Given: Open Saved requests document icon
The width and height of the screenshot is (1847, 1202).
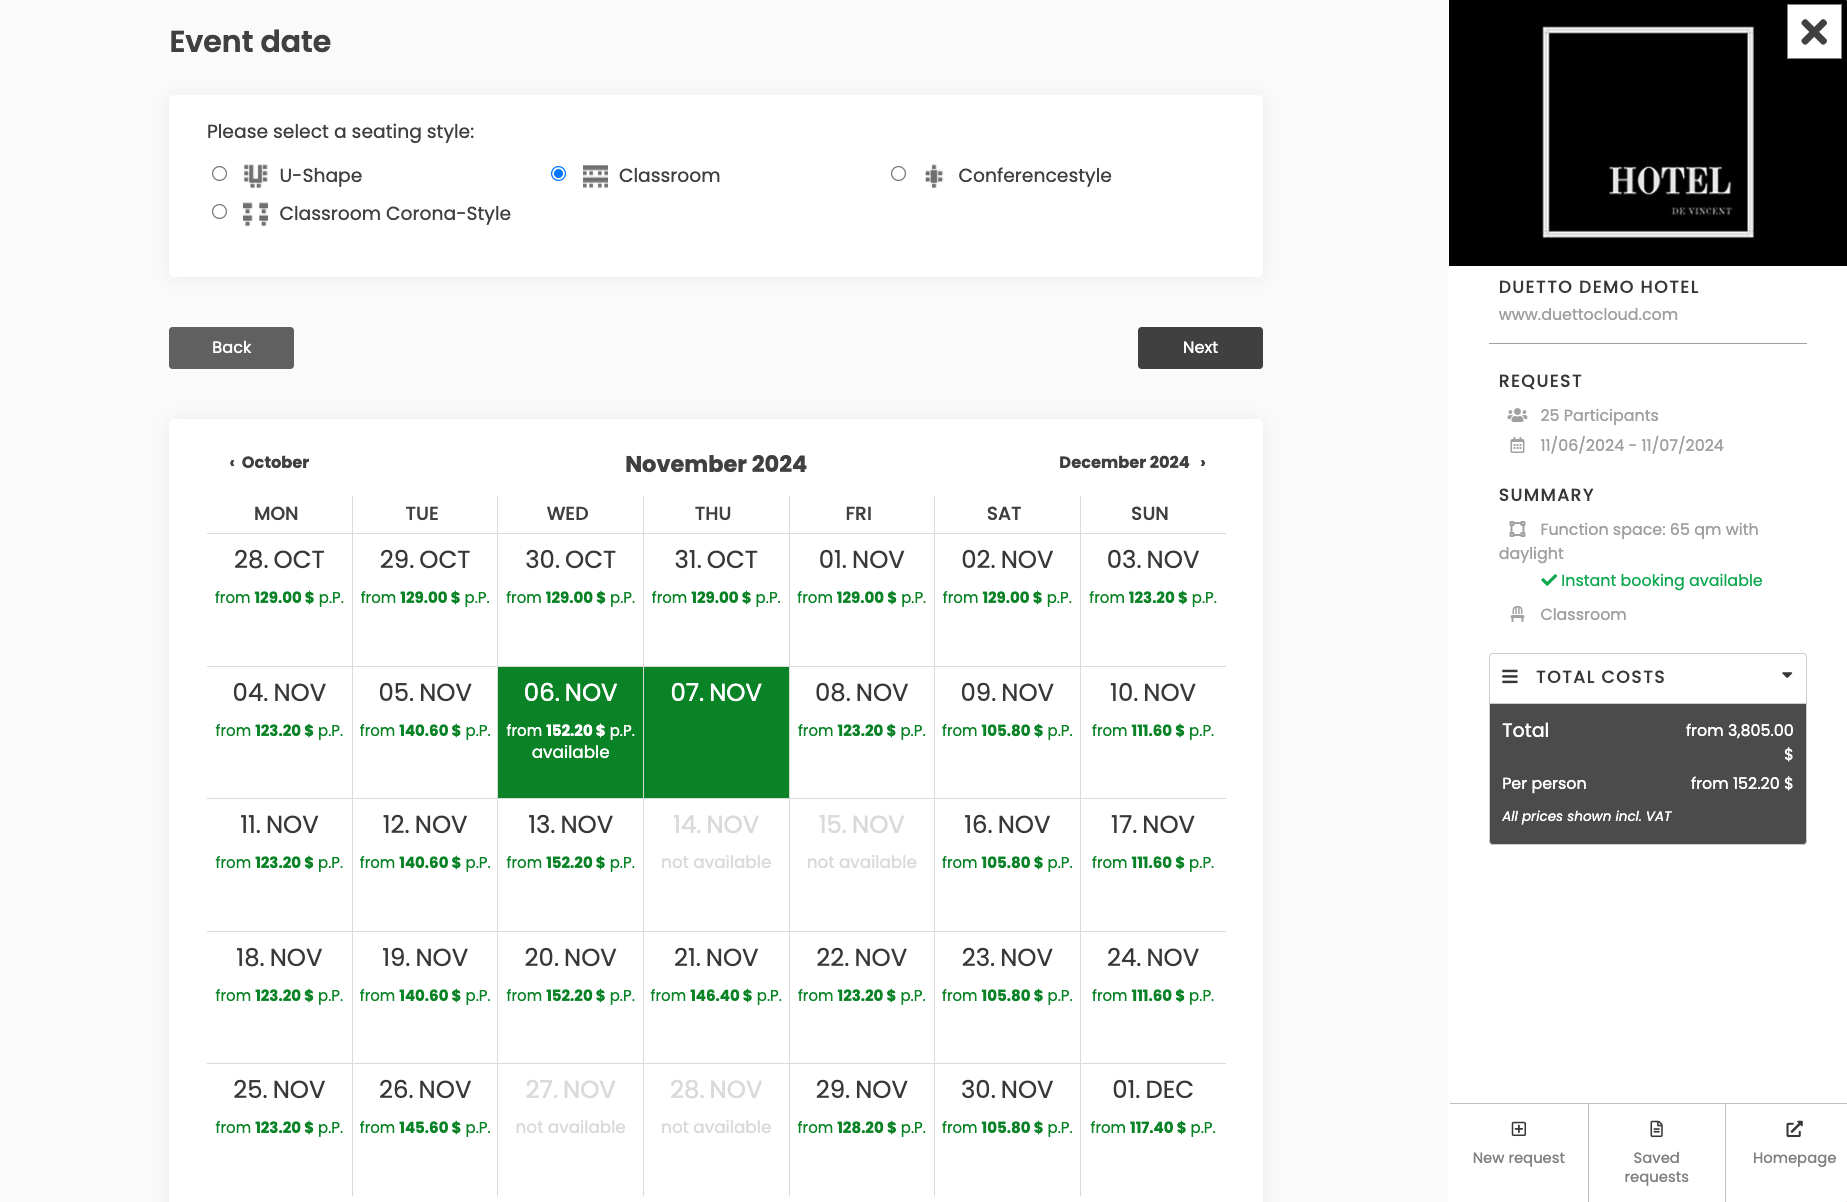Looking at the screenshot, I should tap(1656, 1129).
